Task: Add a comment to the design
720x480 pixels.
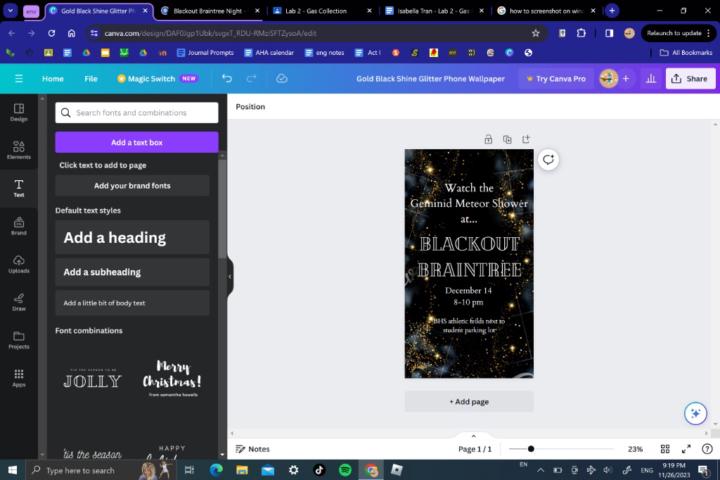Action: 548,159
